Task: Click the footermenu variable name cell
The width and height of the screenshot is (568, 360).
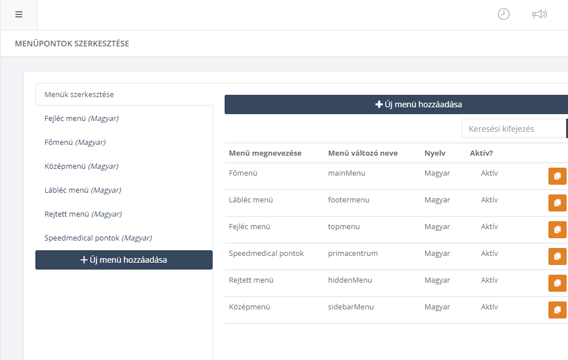Action: [348, 200]
